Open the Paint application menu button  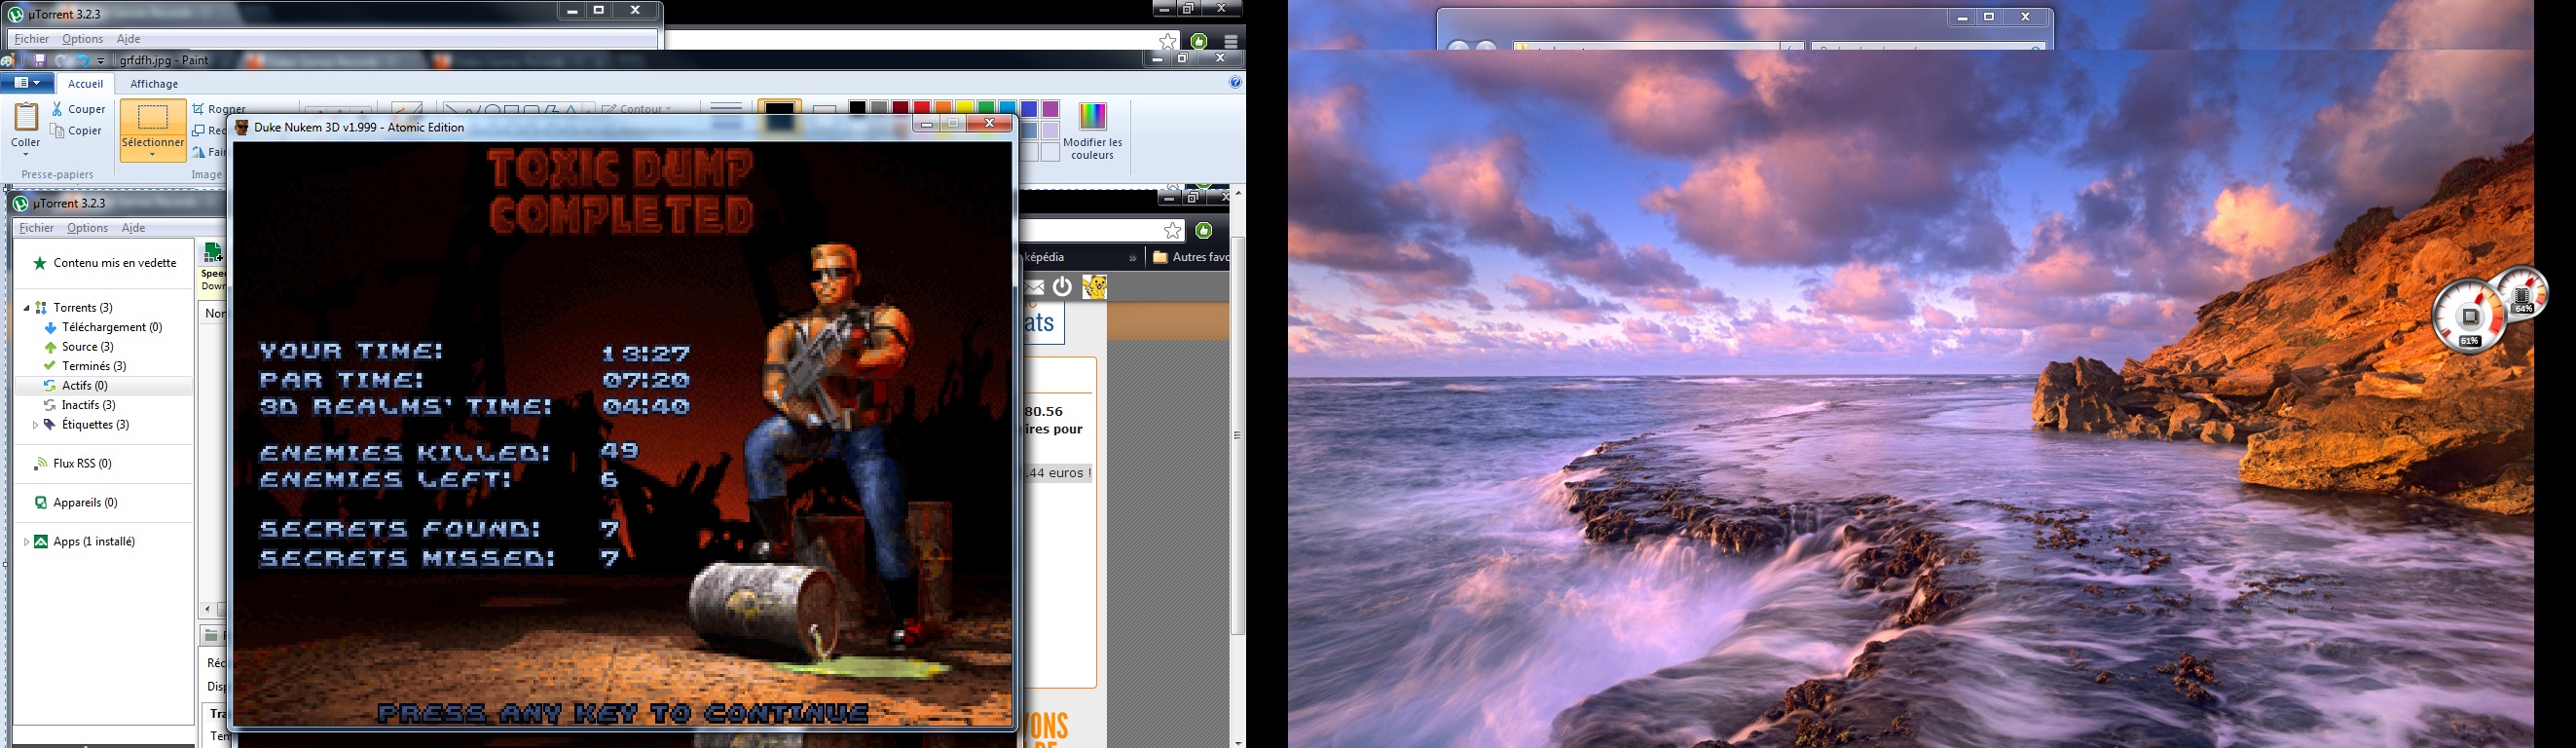point(26,84)
